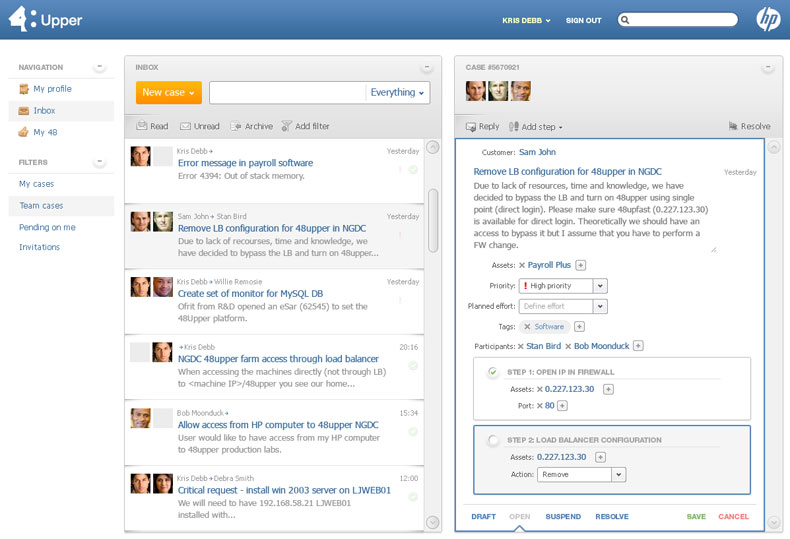Archive the selected cases
Screen dimensions: 790x539
click(x=251, y=126)
